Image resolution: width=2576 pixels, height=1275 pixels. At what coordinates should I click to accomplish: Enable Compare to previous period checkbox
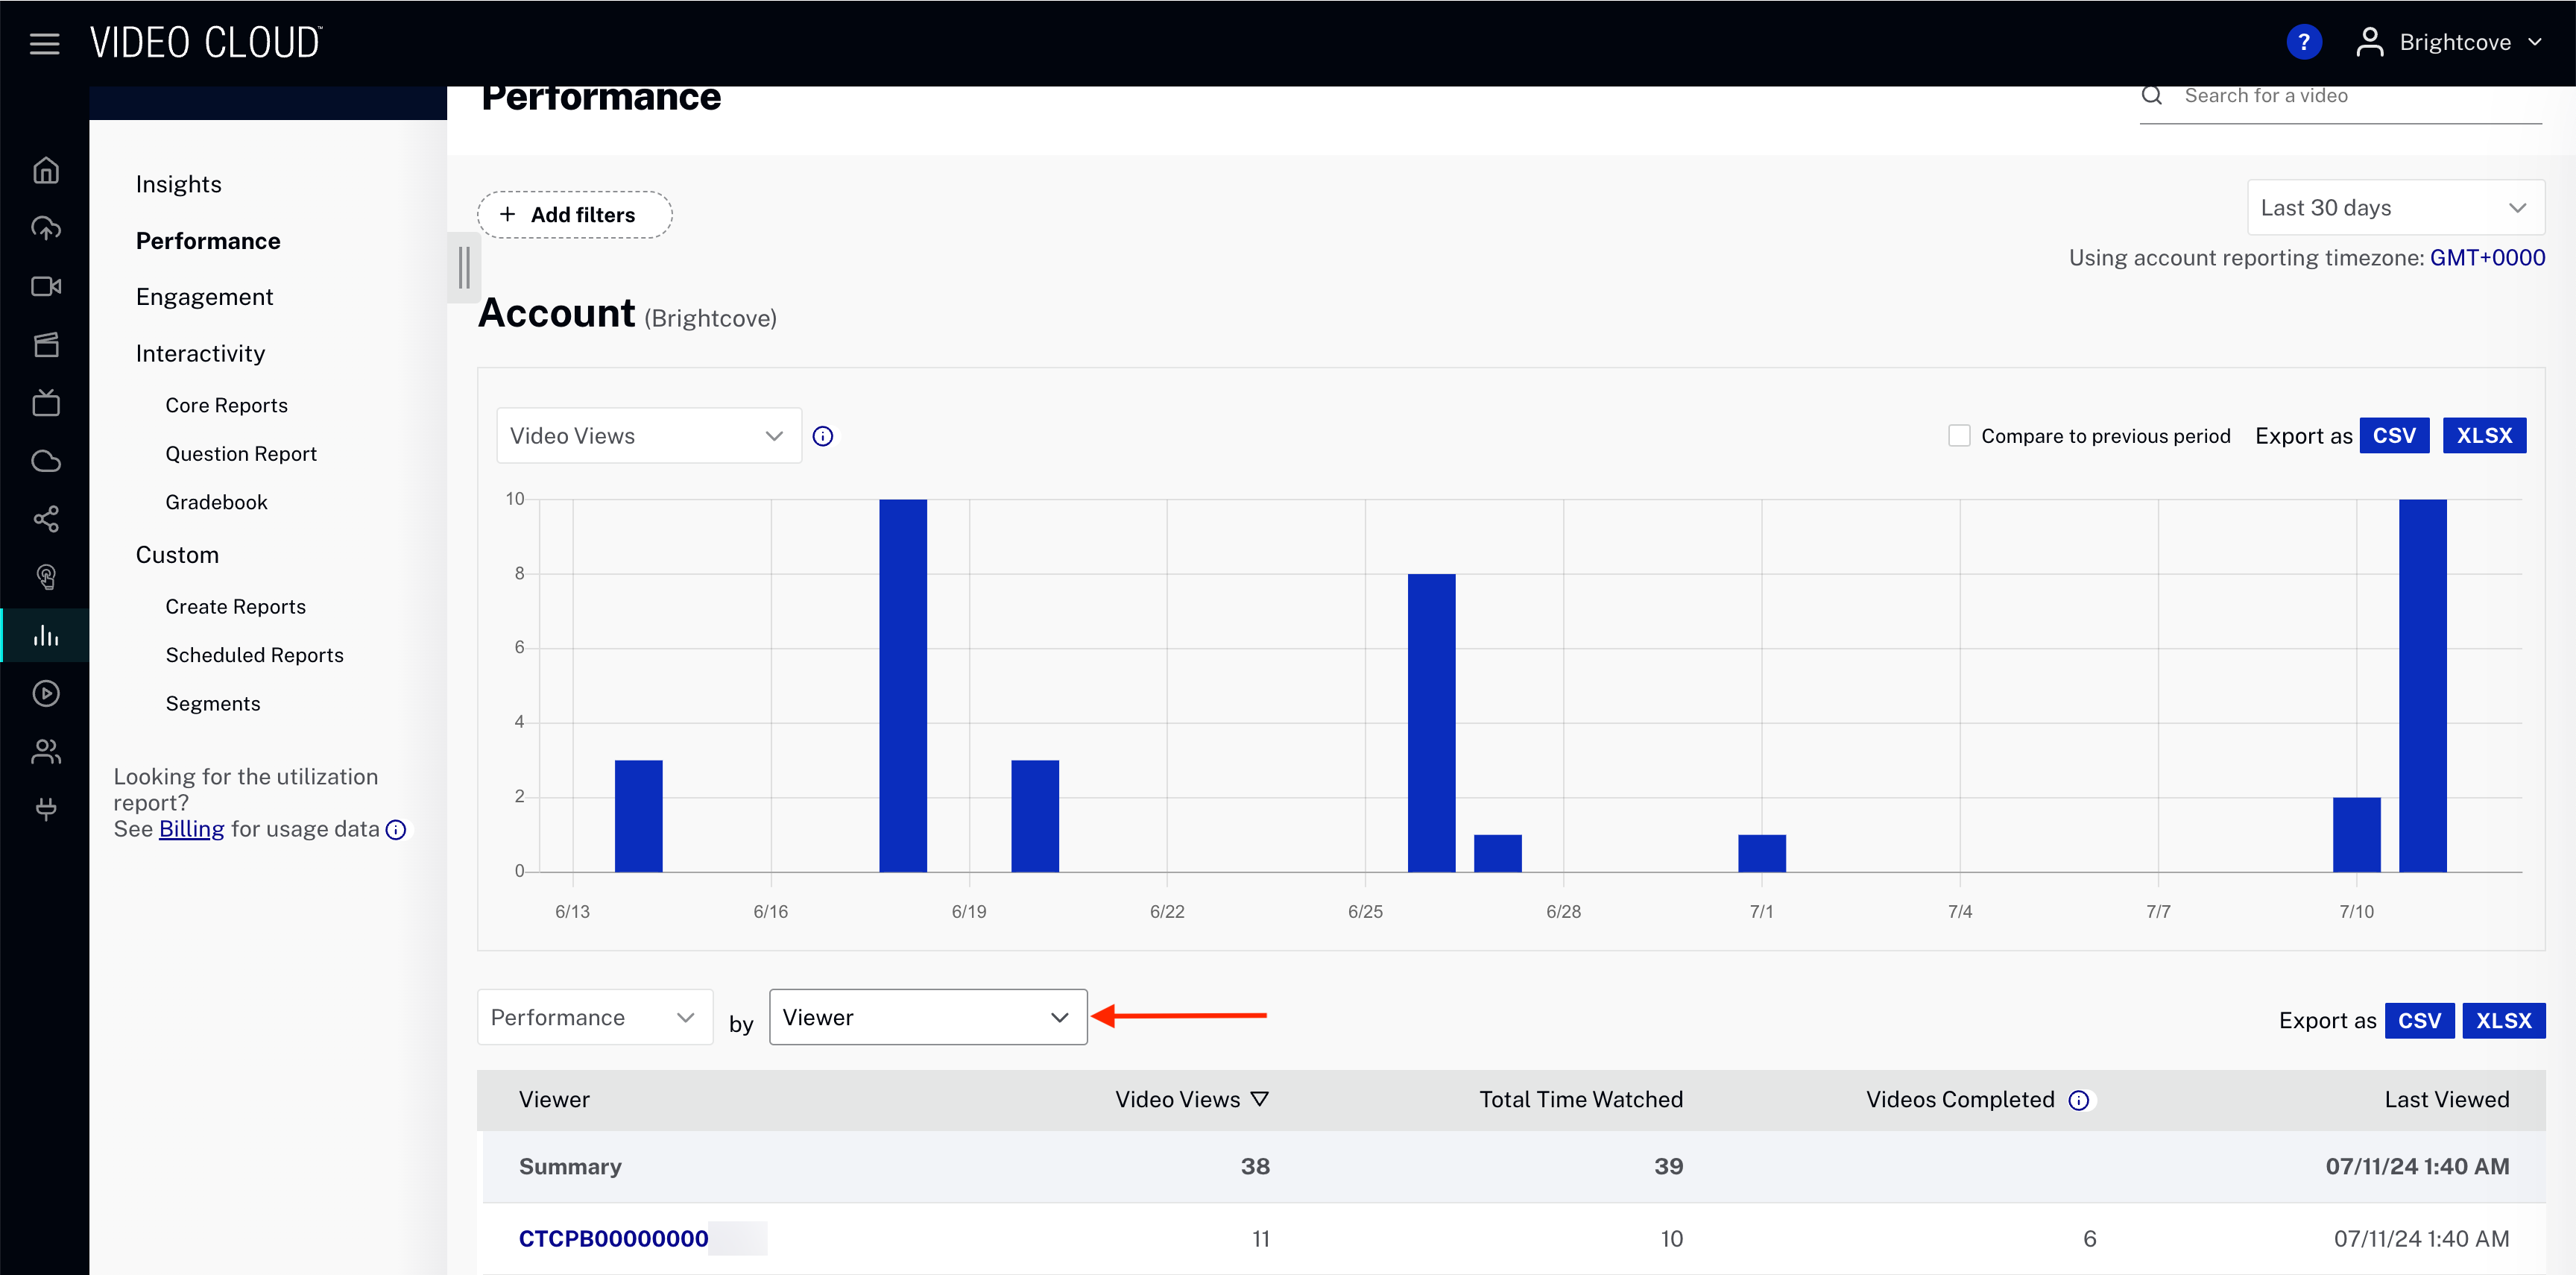(1958, 436)
